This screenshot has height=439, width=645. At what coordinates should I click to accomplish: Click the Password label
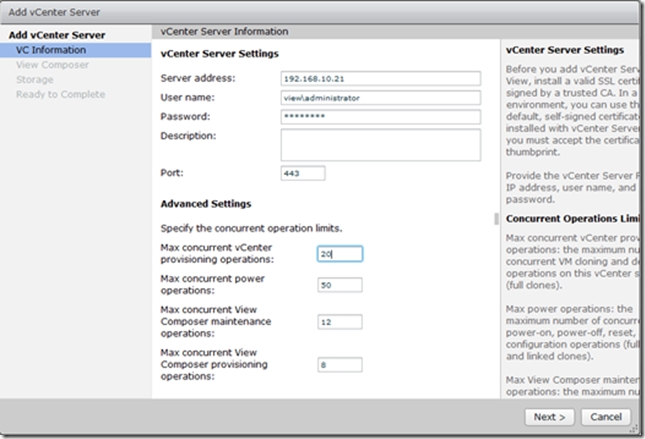pyautogui.click(x=185, y=117)
